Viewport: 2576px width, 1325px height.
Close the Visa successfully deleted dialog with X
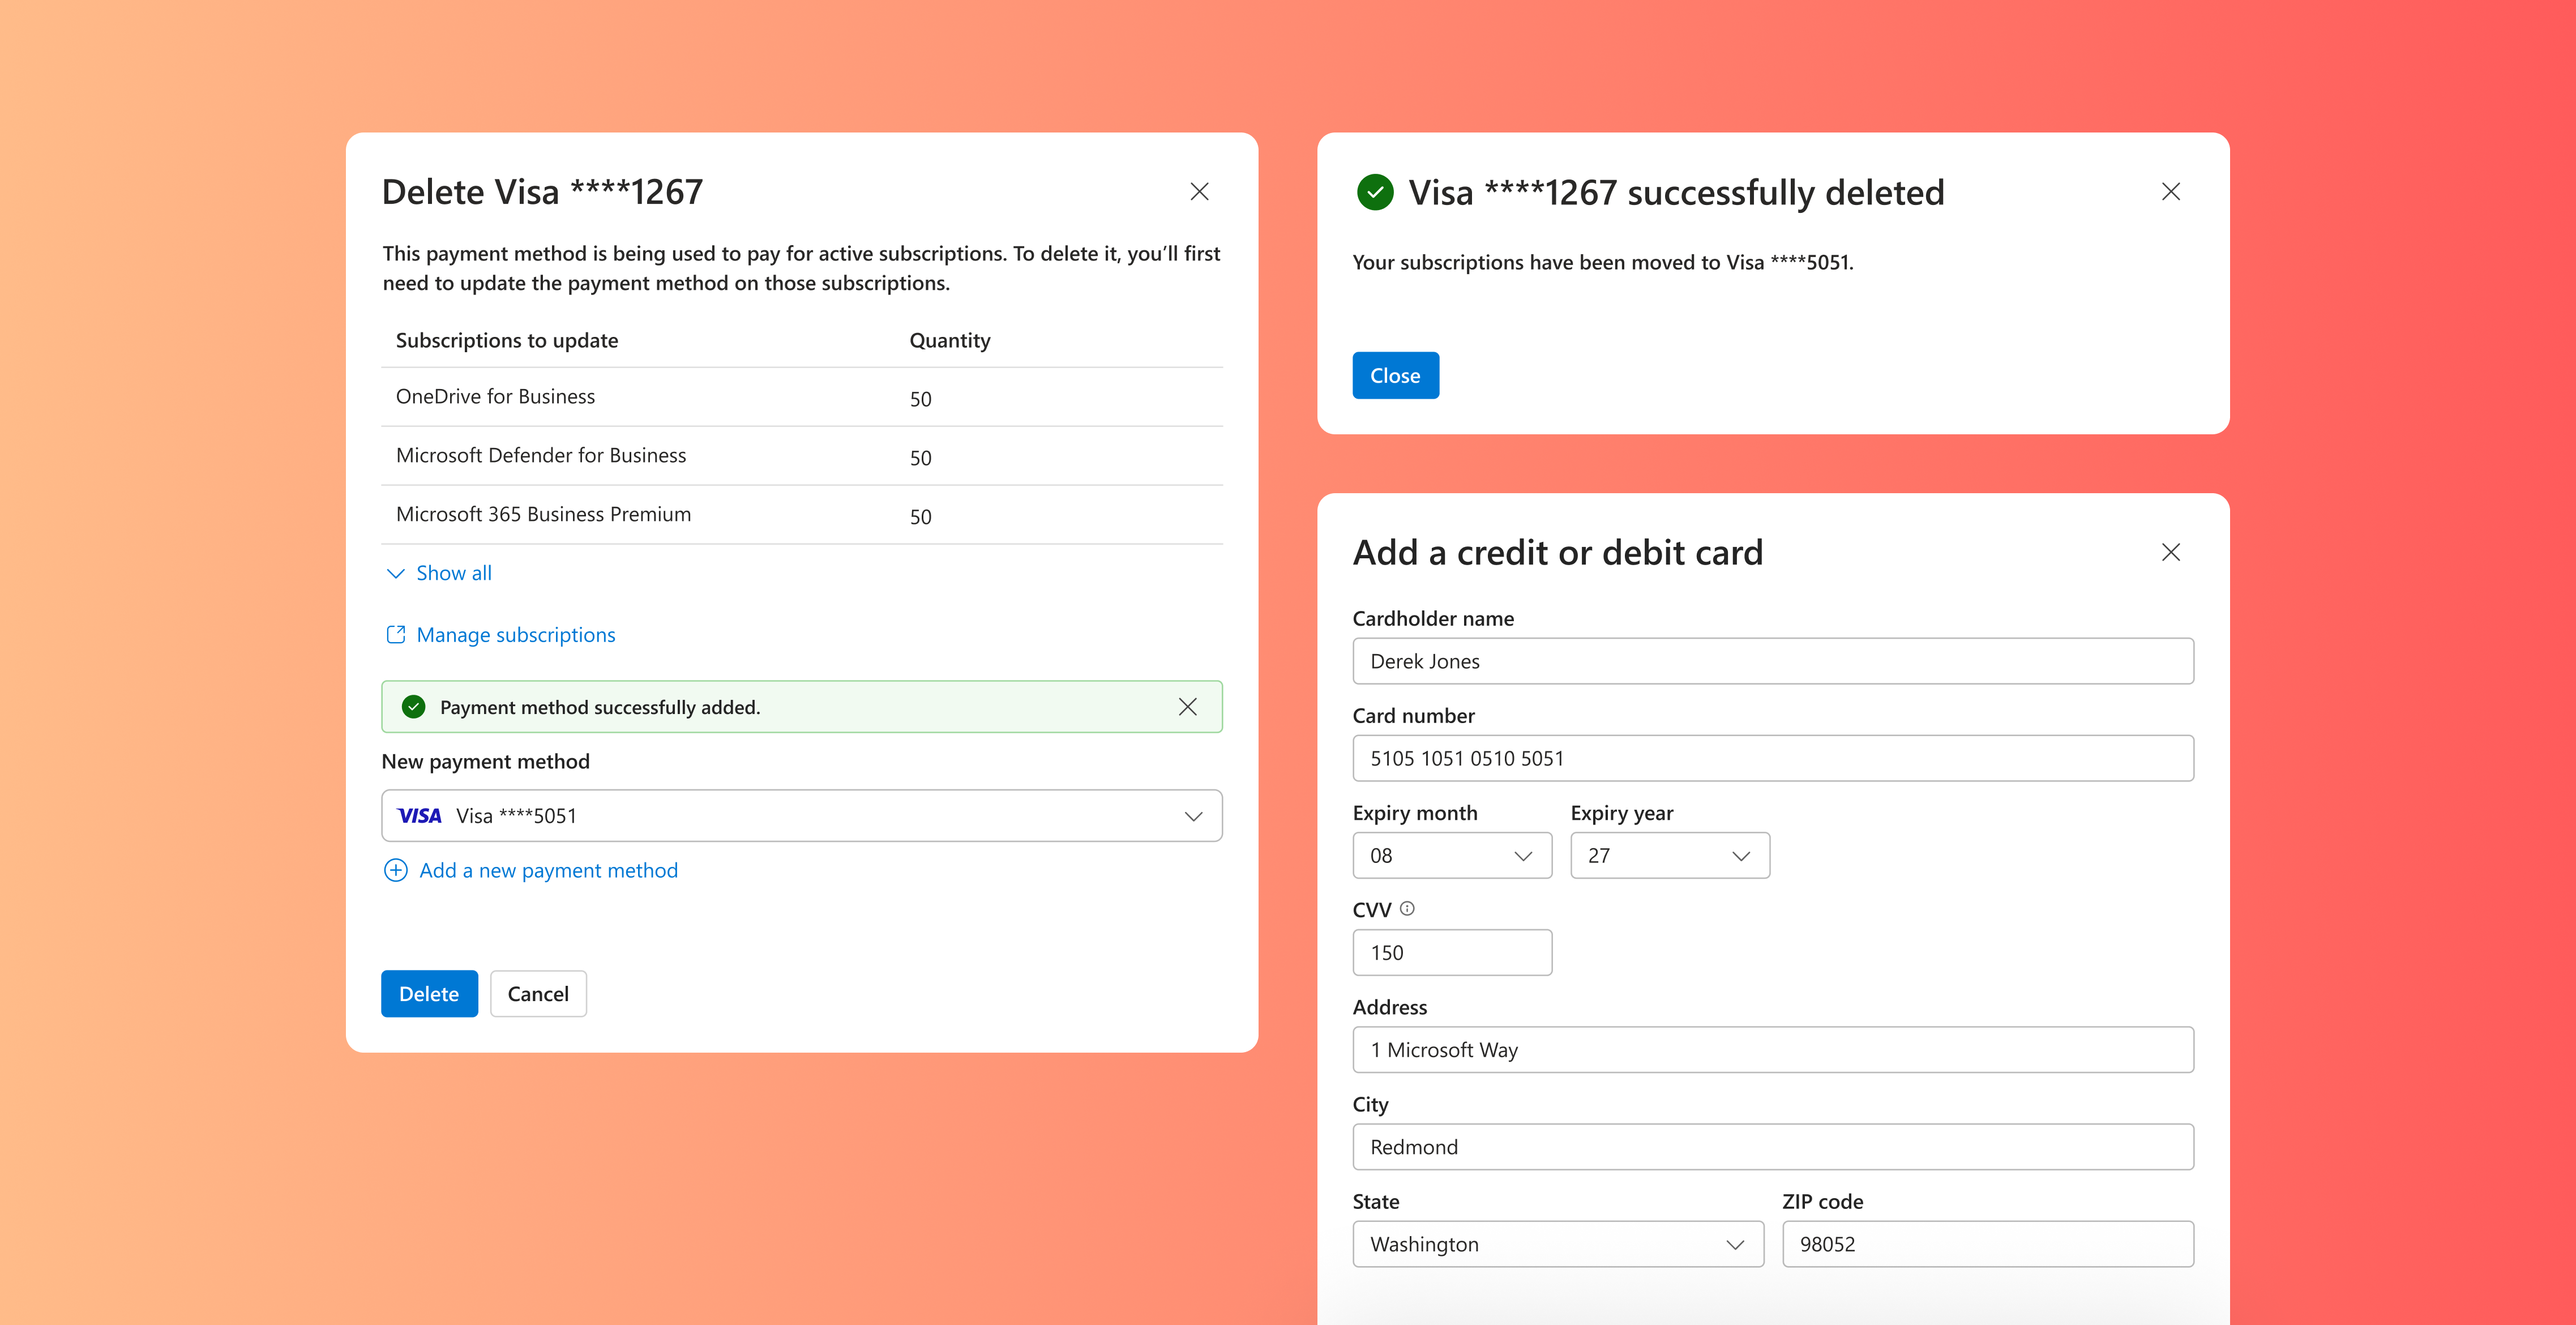[2170, 191]
